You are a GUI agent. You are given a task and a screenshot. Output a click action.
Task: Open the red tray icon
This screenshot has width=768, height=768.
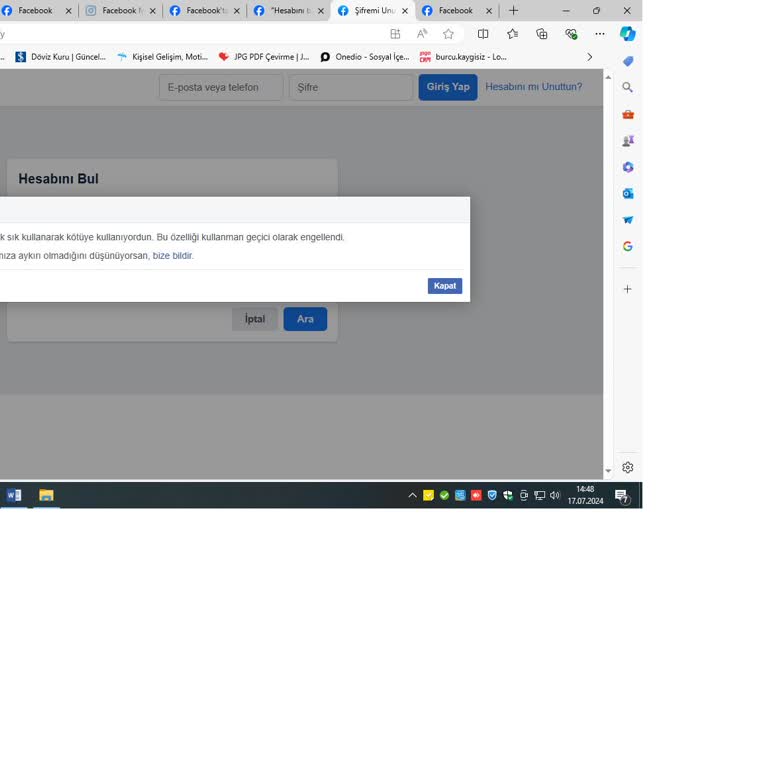[476, 496]
